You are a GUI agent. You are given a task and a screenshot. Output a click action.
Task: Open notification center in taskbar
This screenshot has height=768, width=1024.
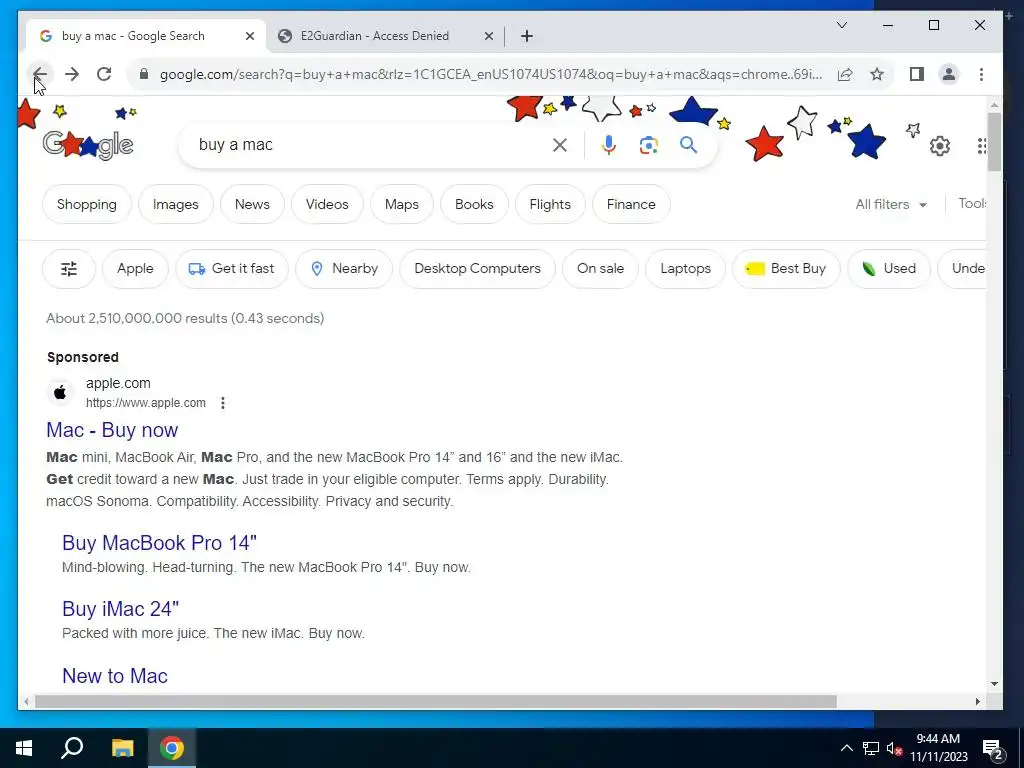click(993, 748)
